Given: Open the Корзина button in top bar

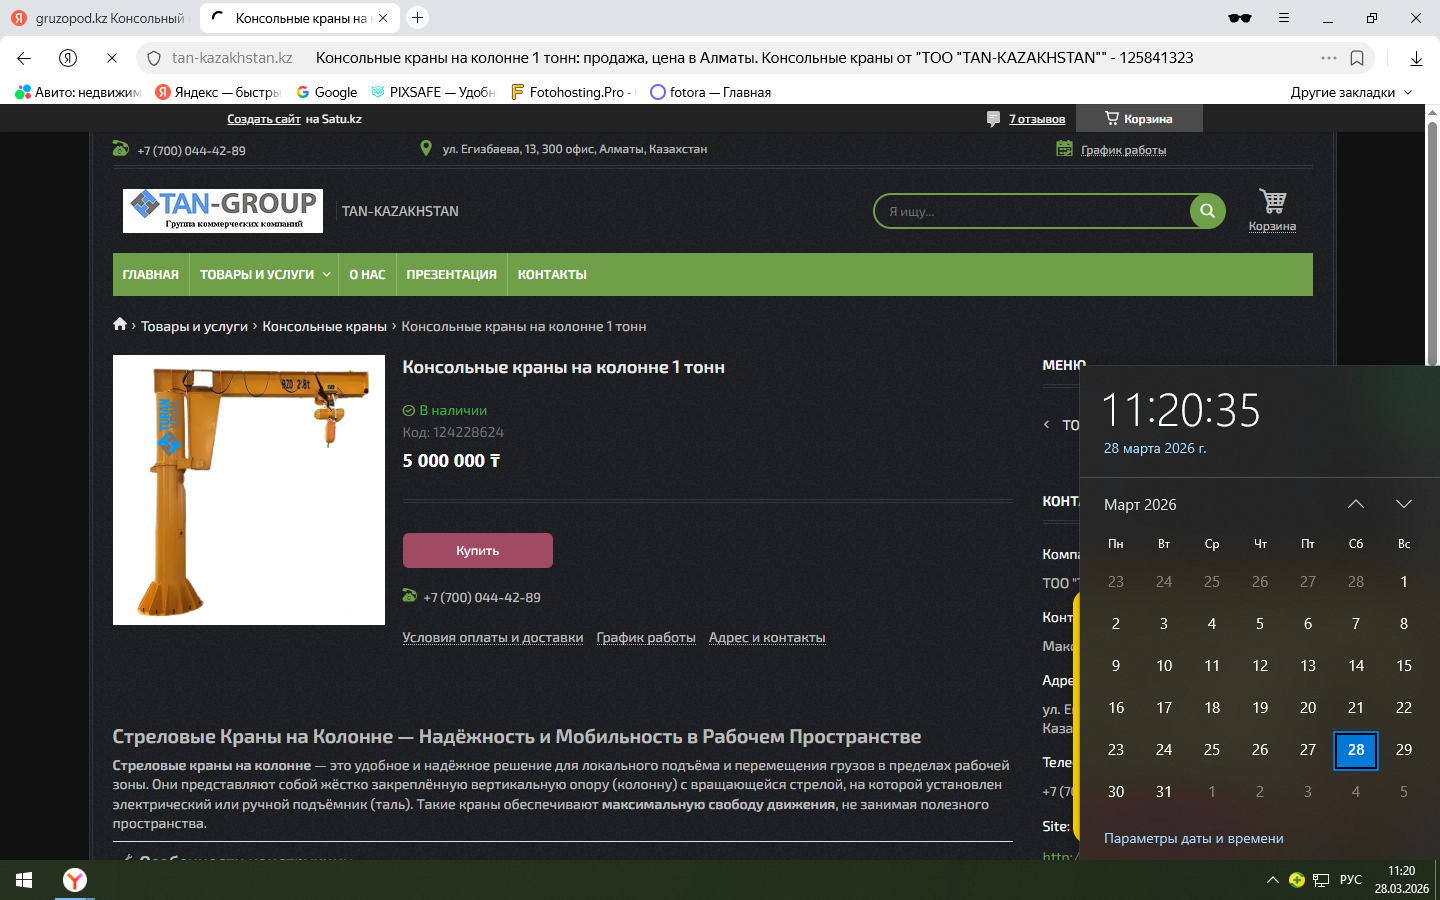Looking at the screenshot, I should (1139, 119).
